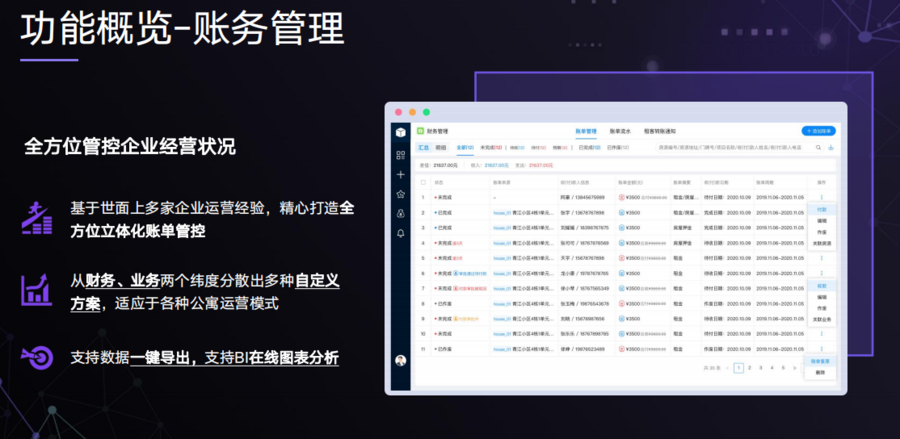Click the user avatar in sidebar
The image size is (900, 439).
click(401, 360)
